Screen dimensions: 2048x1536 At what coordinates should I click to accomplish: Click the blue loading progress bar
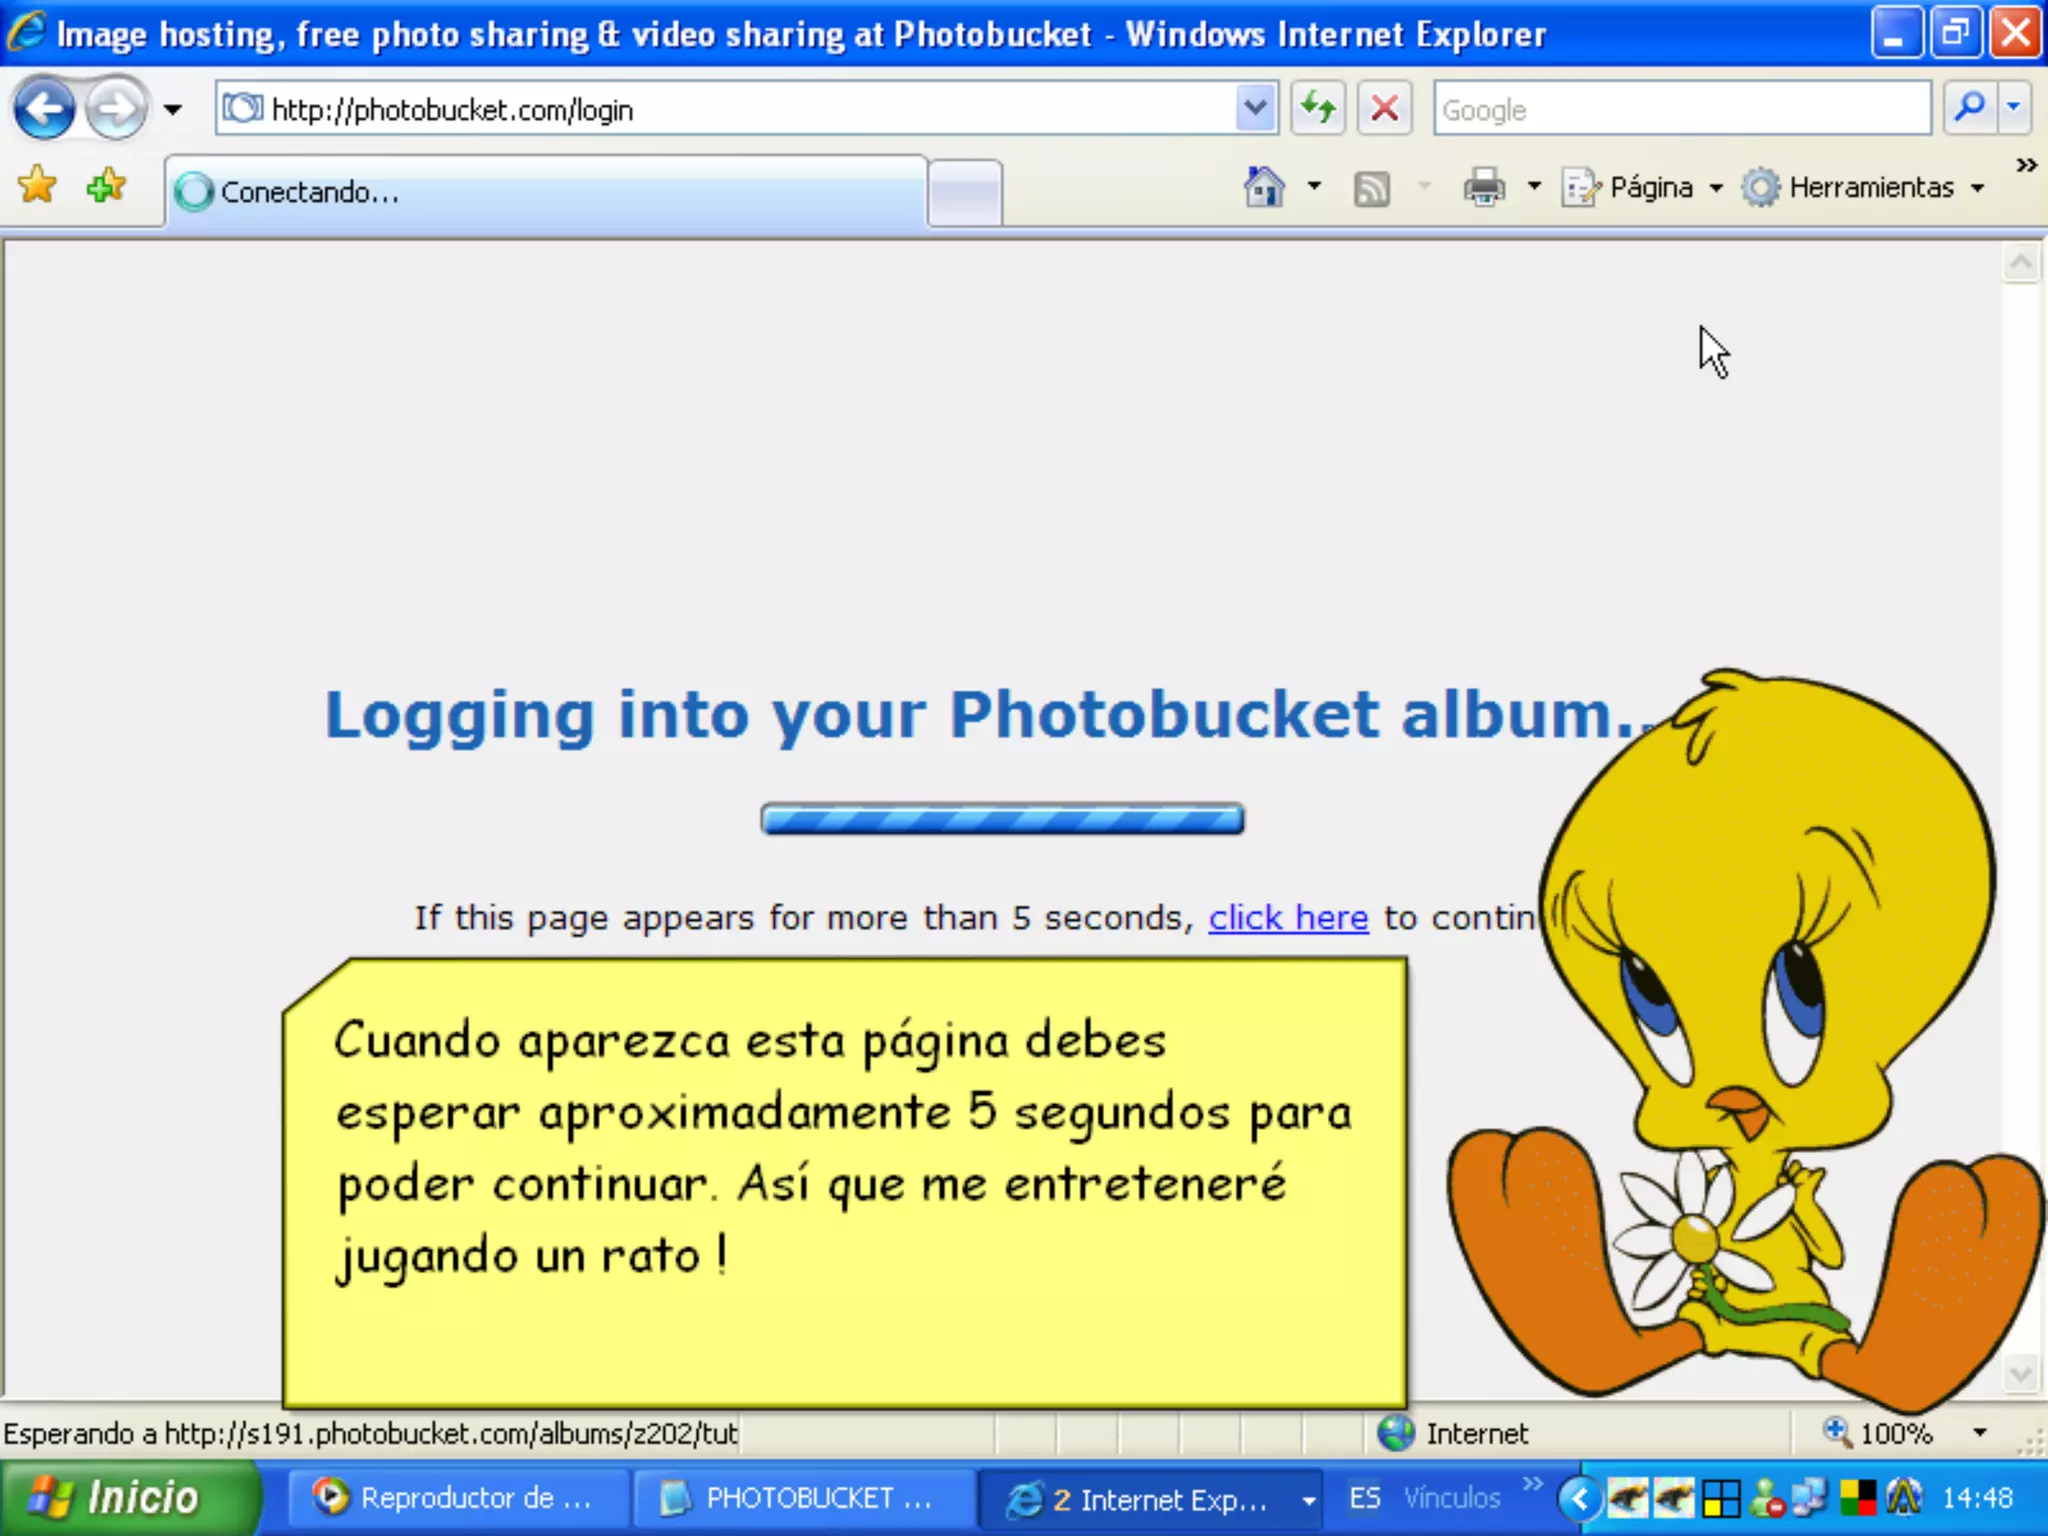click(1002, 819)
